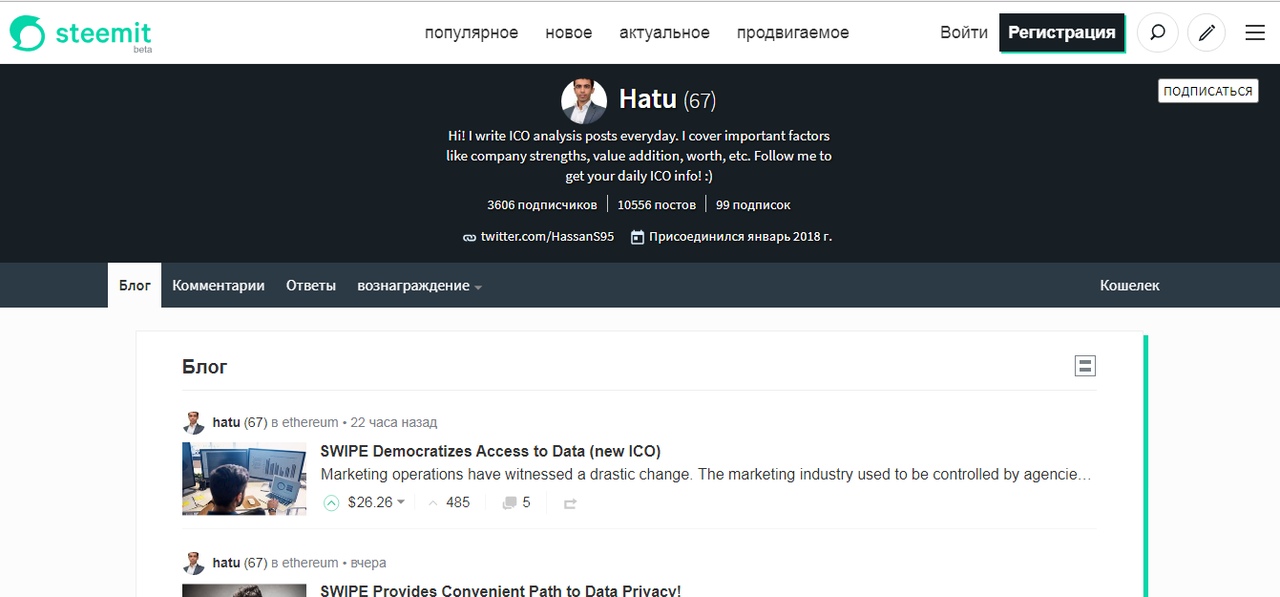Open the продвигаемое section
Viewport: 1280px width, 597px height.
coord(793,33)
